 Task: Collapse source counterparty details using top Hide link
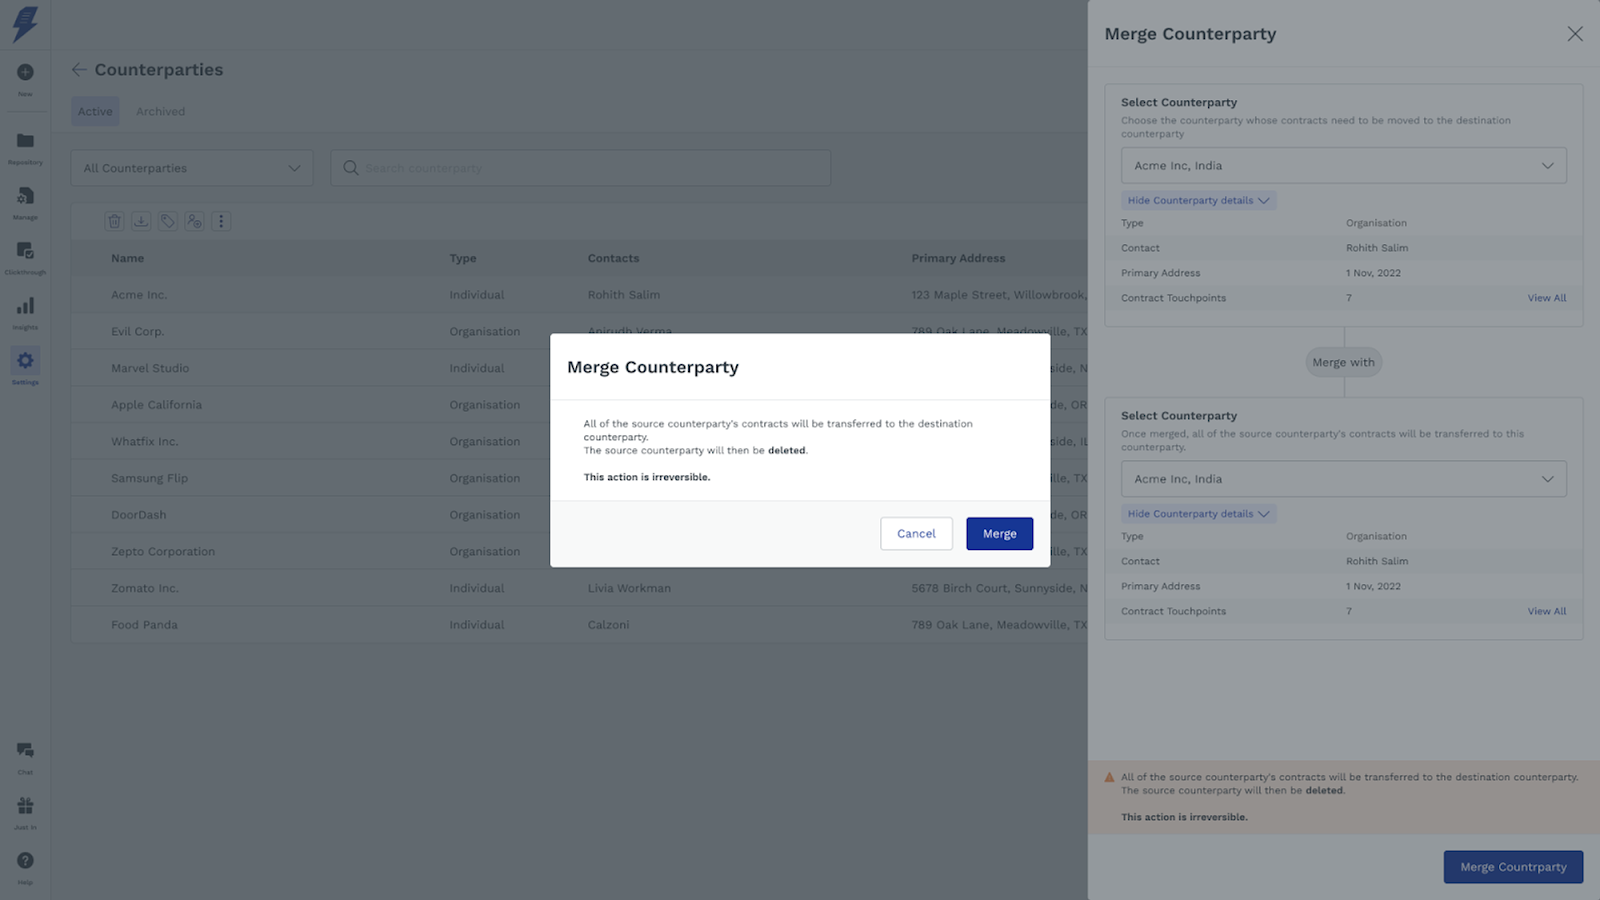[1198, 200]
